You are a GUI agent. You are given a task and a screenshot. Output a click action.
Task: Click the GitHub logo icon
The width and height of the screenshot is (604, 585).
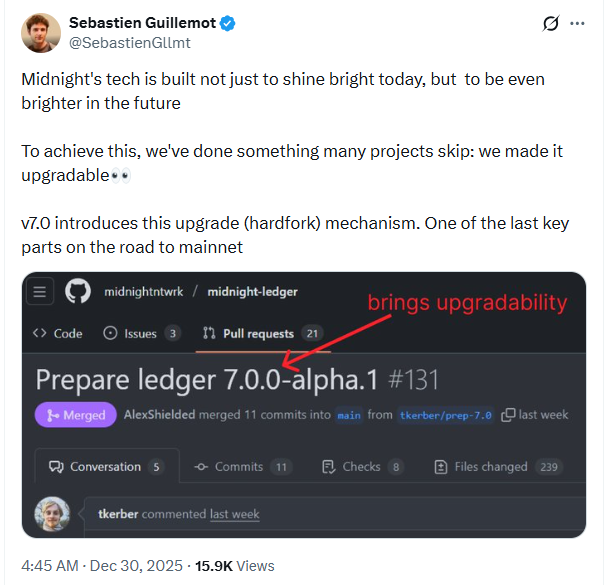tap(77, 292)
